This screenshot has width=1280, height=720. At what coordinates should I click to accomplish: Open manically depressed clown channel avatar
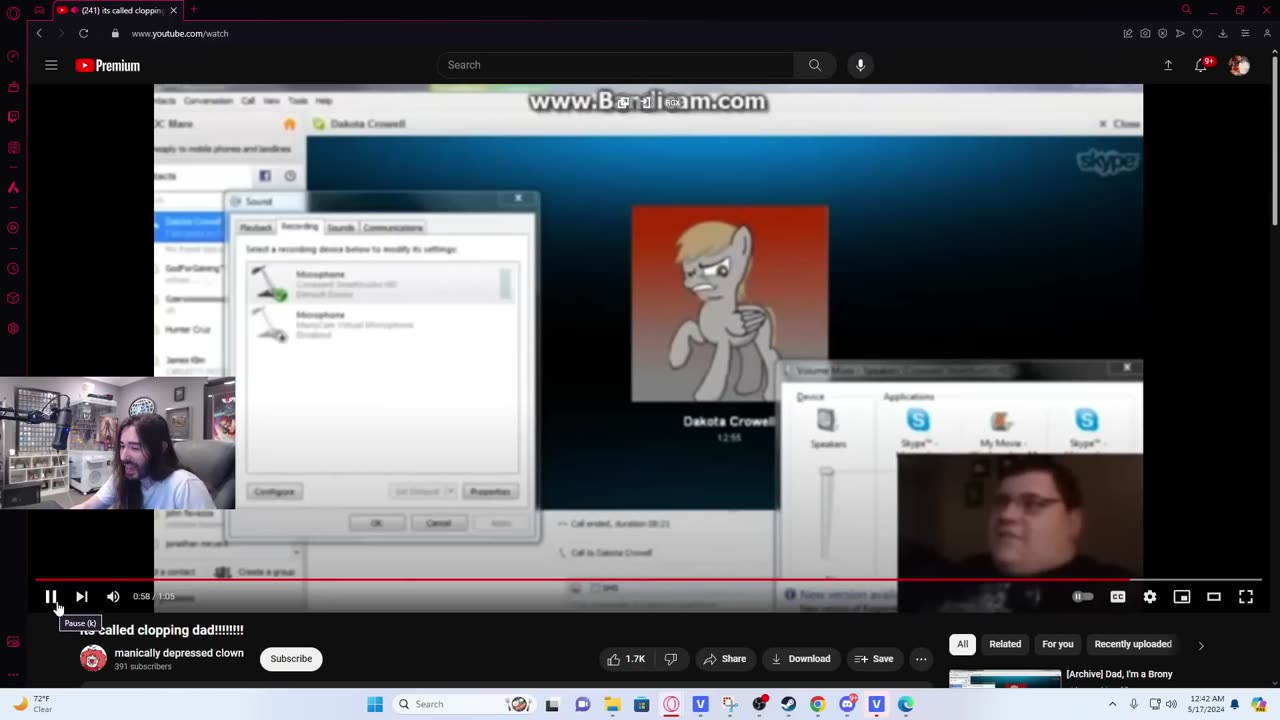(x=93, y=658)
